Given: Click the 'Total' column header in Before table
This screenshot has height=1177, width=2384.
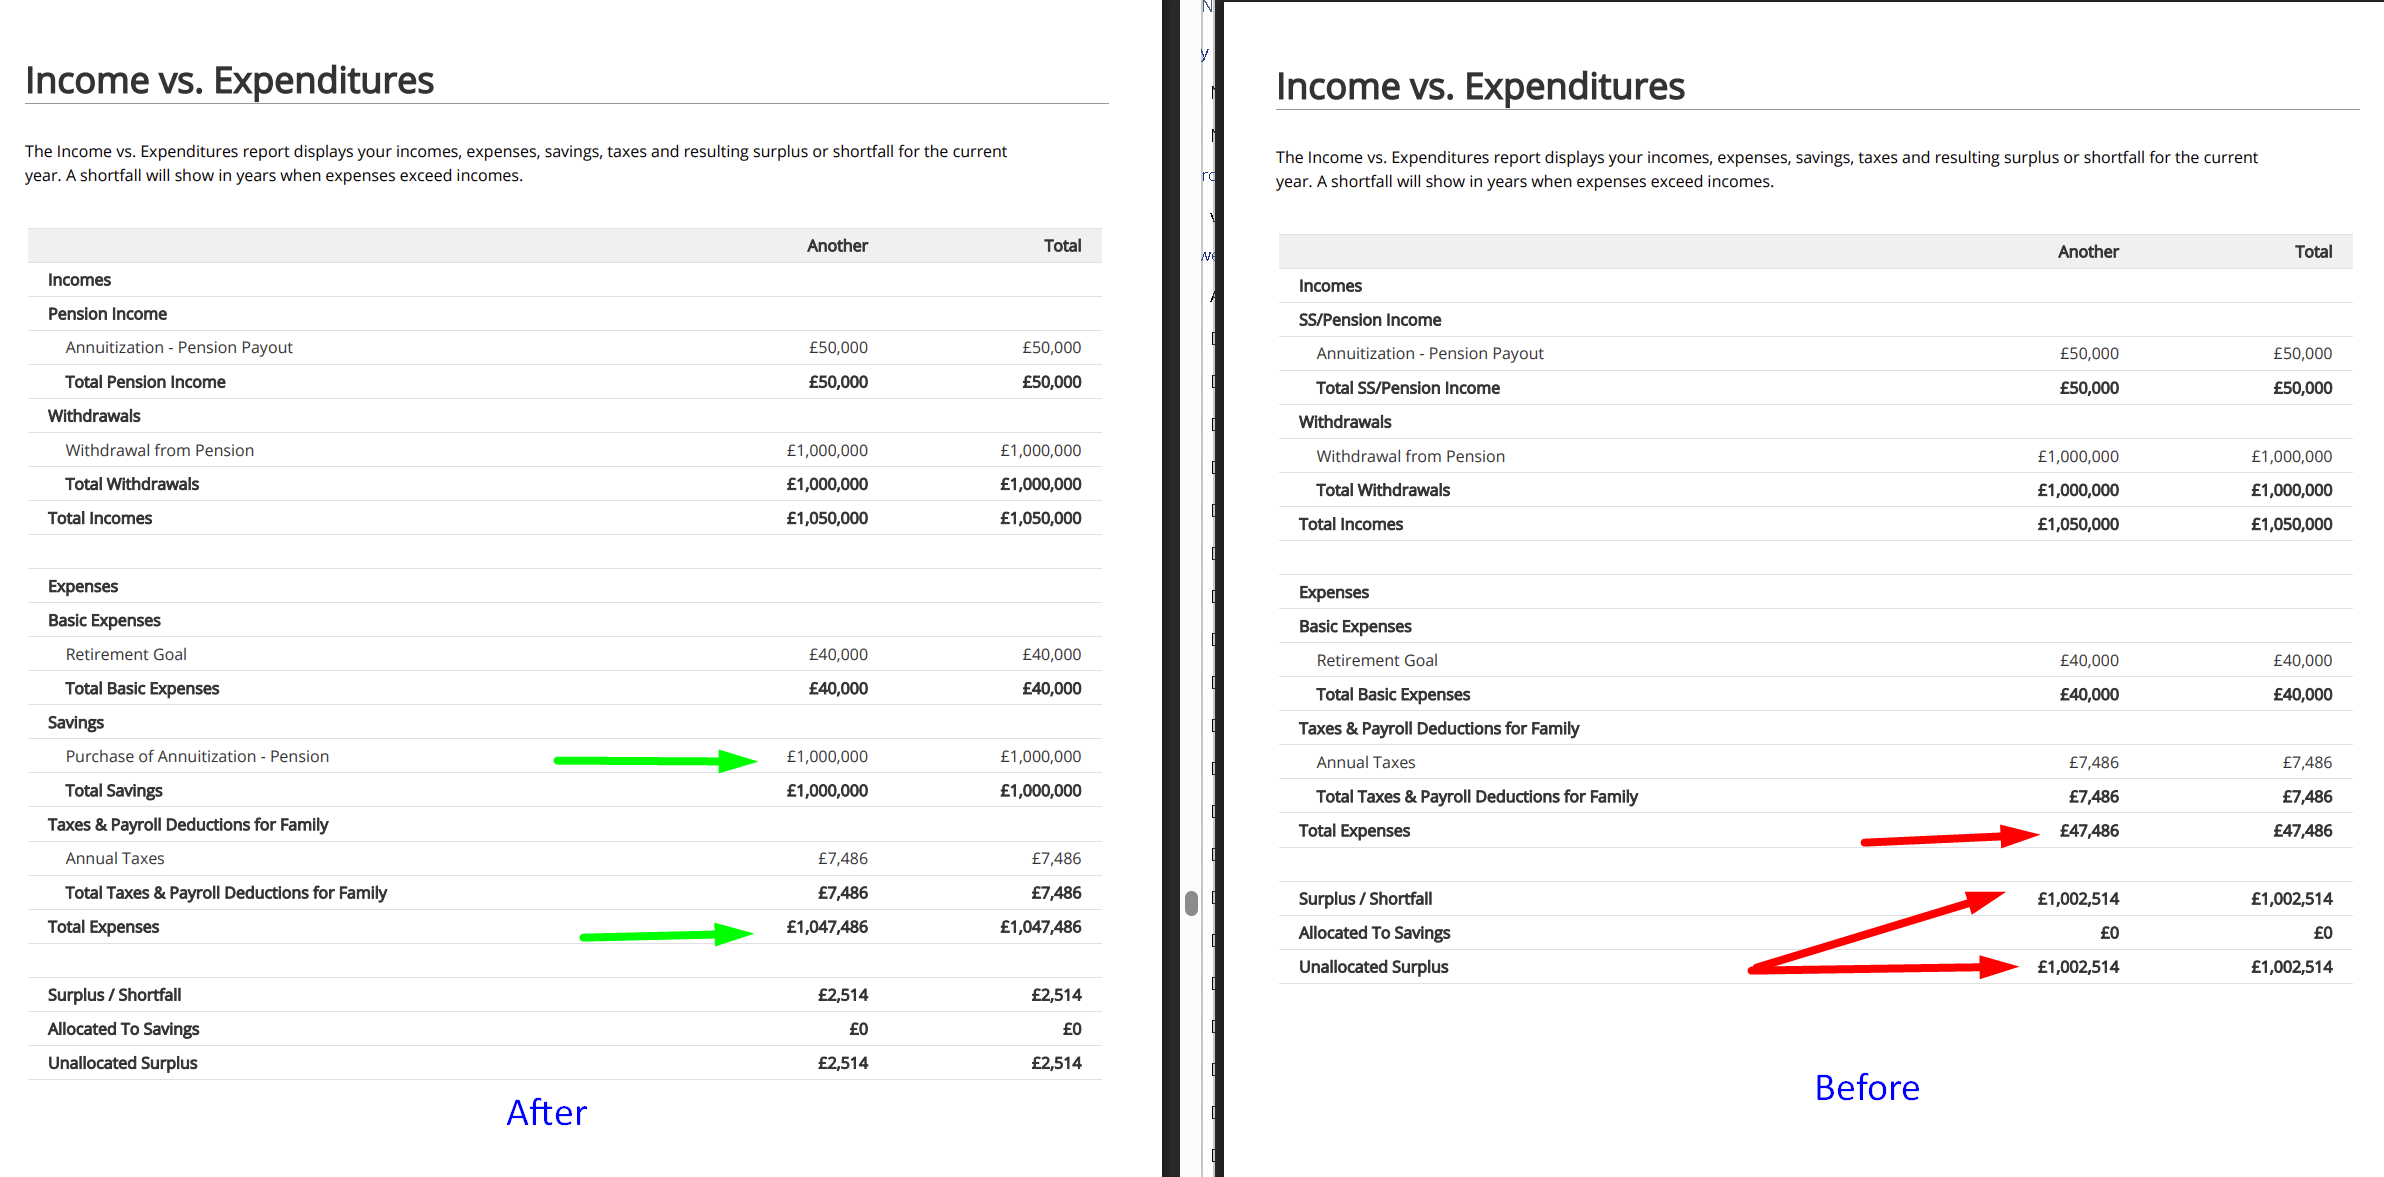Looking at the screenshot, I should coord(2312,252).
